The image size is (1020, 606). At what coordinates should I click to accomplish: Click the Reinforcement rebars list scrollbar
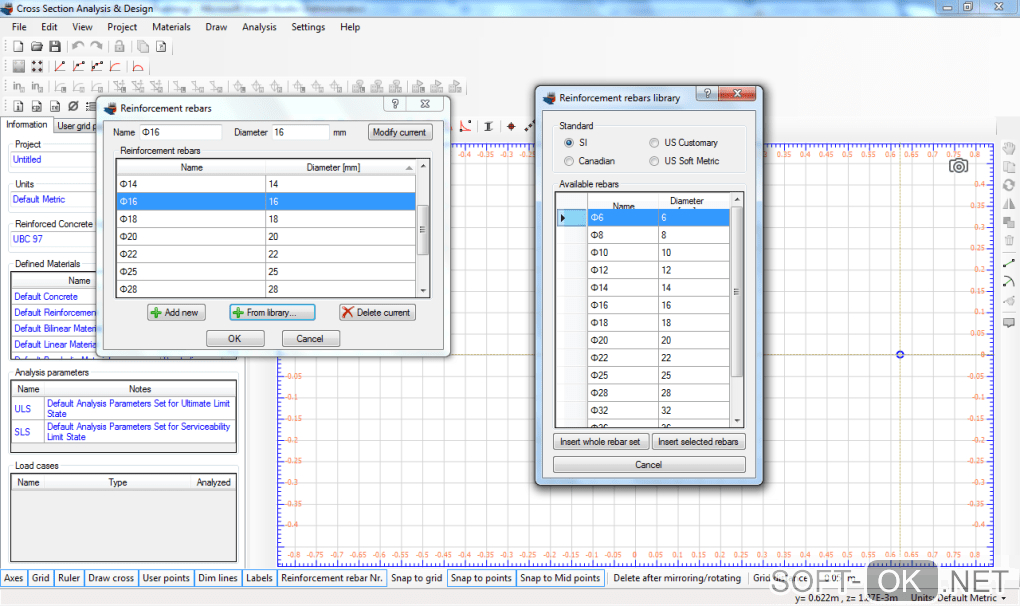tap(423, 230)
